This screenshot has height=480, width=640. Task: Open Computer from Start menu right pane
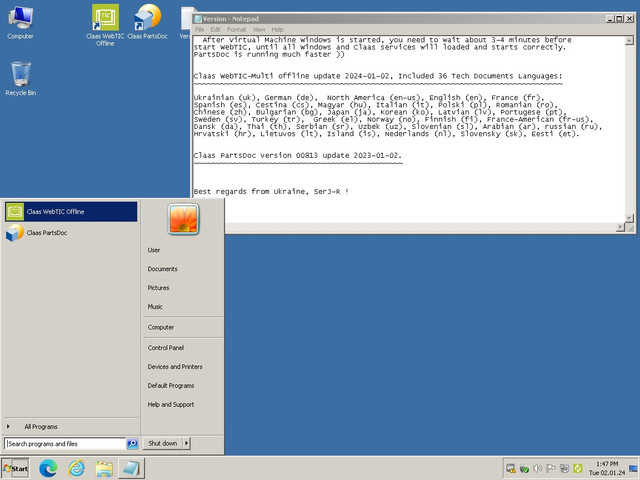click(x=161, y=327)
